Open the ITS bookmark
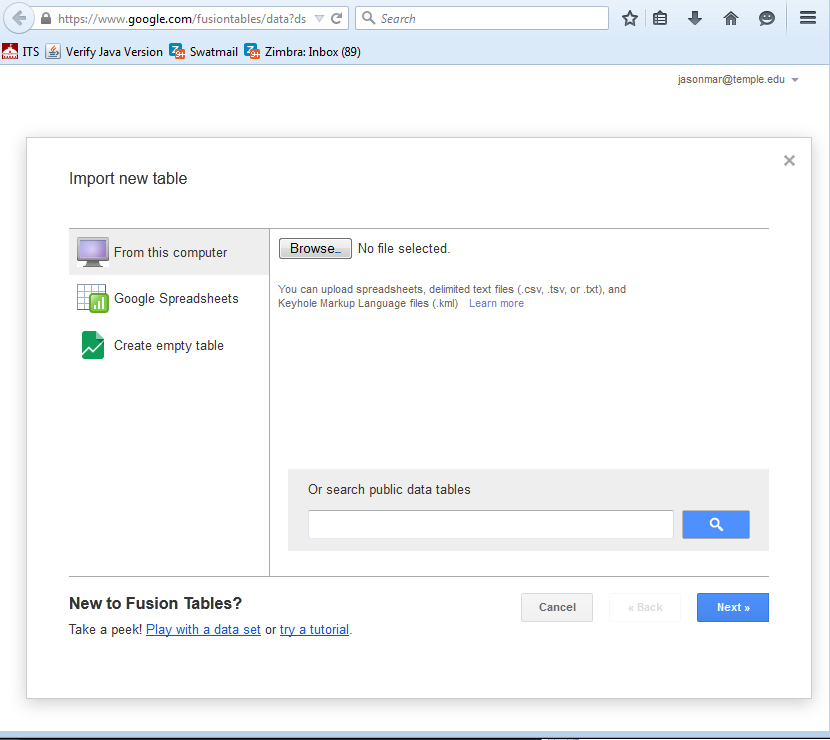830x740 pixels. tap(21, 52)
